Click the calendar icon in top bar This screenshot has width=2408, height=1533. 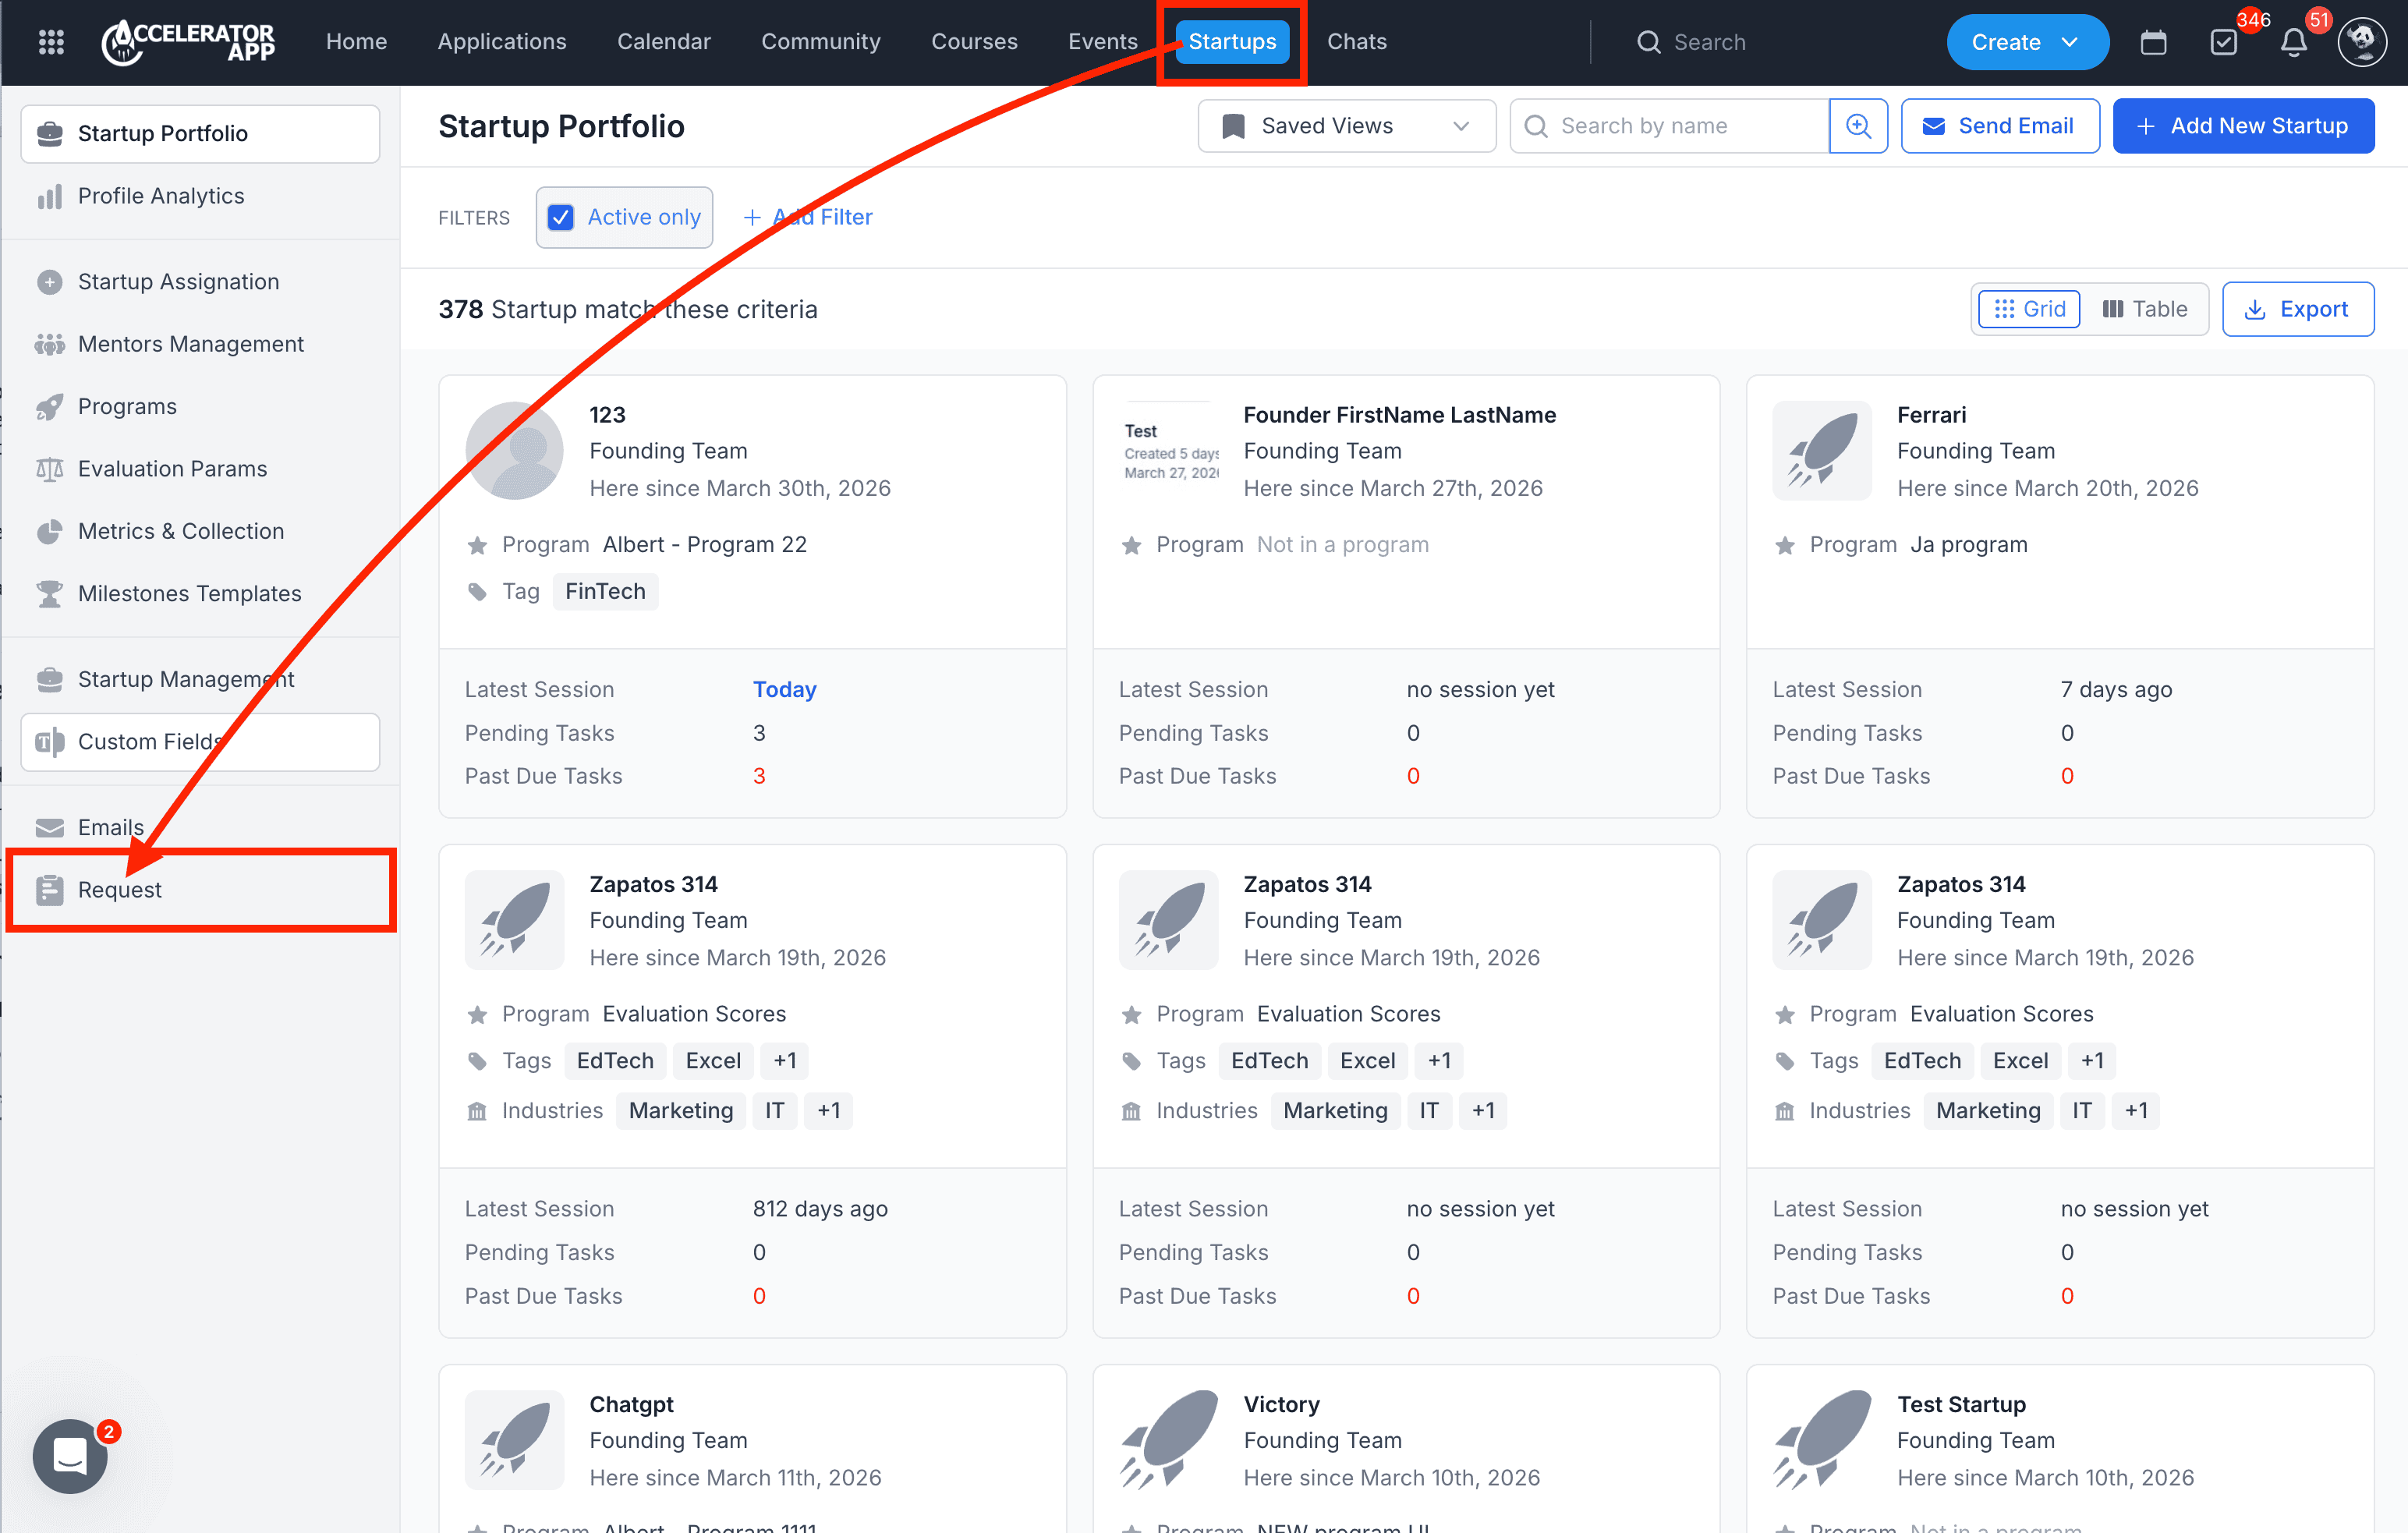[x=2153, y=42]
